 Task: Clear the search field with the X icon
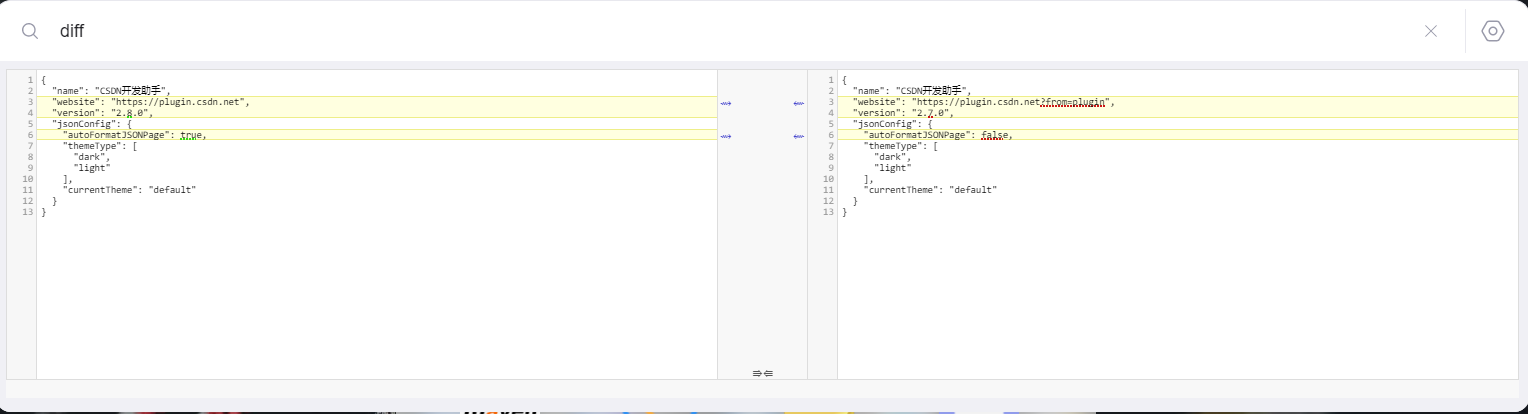pos(1431,31)
